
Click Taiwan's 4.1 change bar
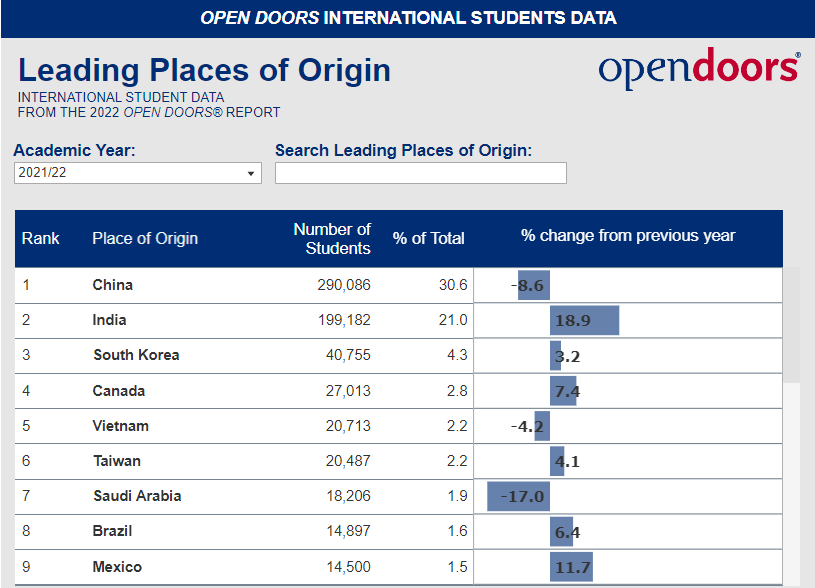[557, 461]
